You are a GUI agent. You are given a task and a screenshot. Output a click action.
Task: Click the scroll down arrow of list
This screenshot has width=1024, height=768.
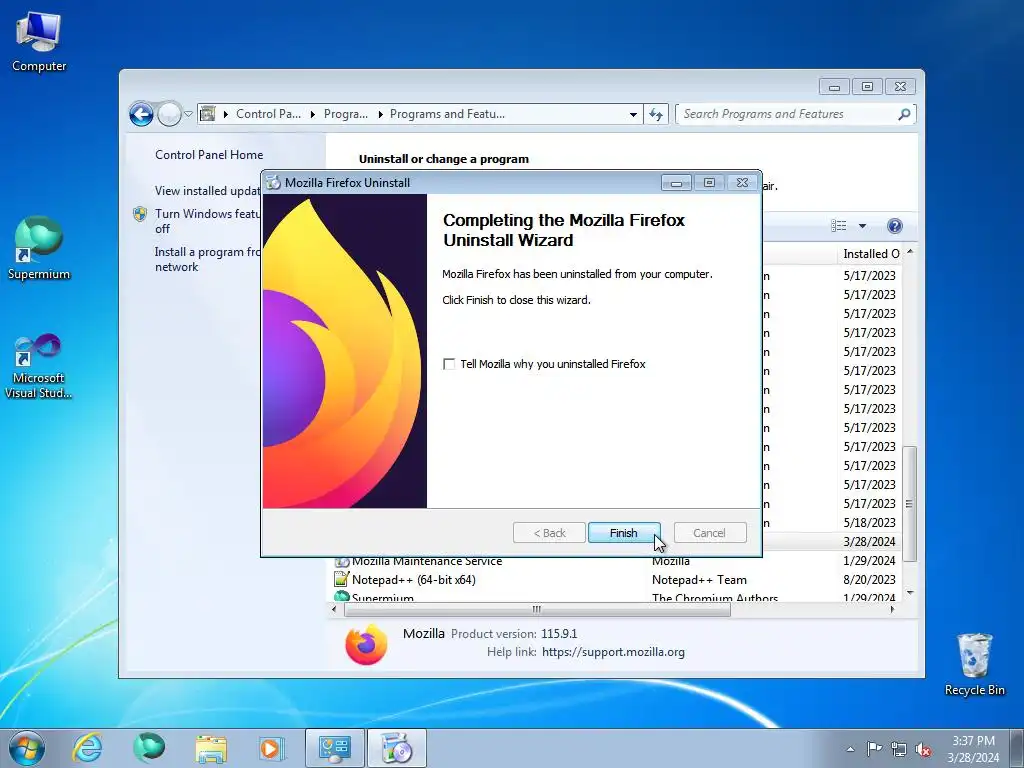coord(910,593)
